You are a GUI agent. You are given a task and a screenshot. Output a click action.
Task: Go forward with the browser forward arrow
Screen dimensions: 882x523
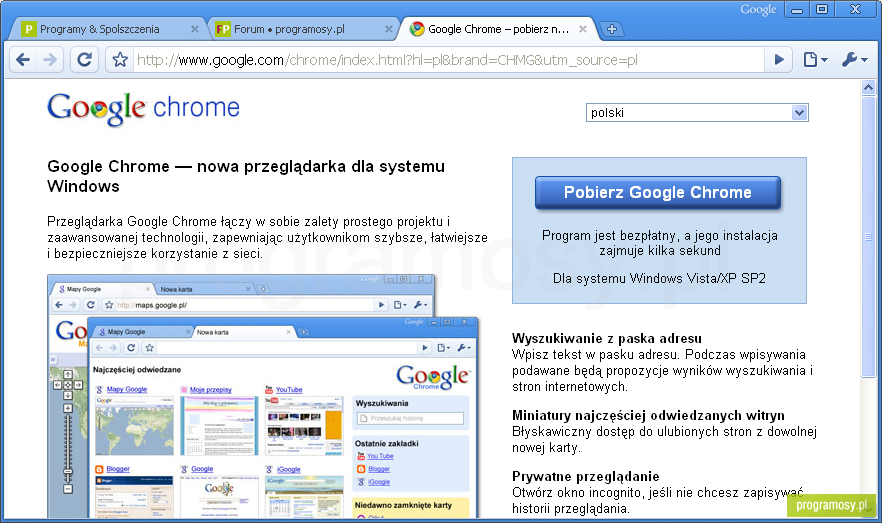pos(51,60)
